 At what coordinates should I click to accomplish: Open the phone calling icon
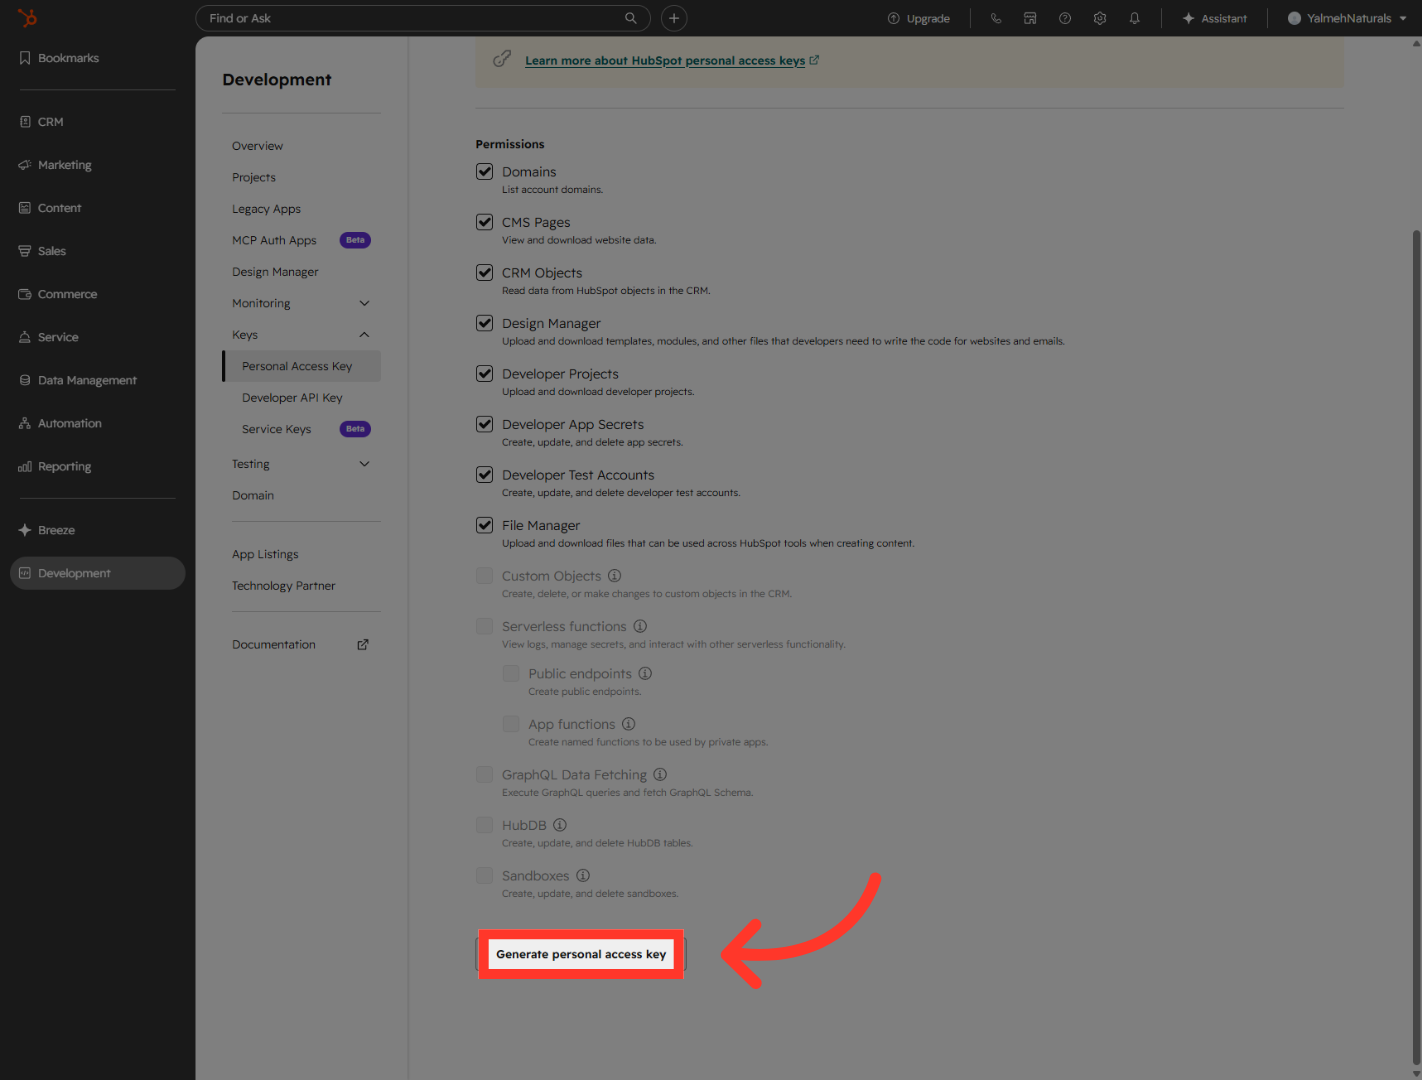point(995,18)
